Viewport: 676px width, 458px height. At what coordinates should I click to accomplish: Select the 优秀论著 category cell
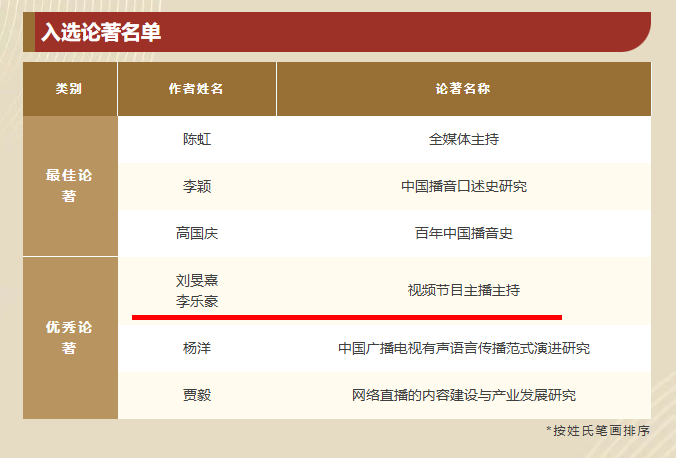[x=69, y=337]
